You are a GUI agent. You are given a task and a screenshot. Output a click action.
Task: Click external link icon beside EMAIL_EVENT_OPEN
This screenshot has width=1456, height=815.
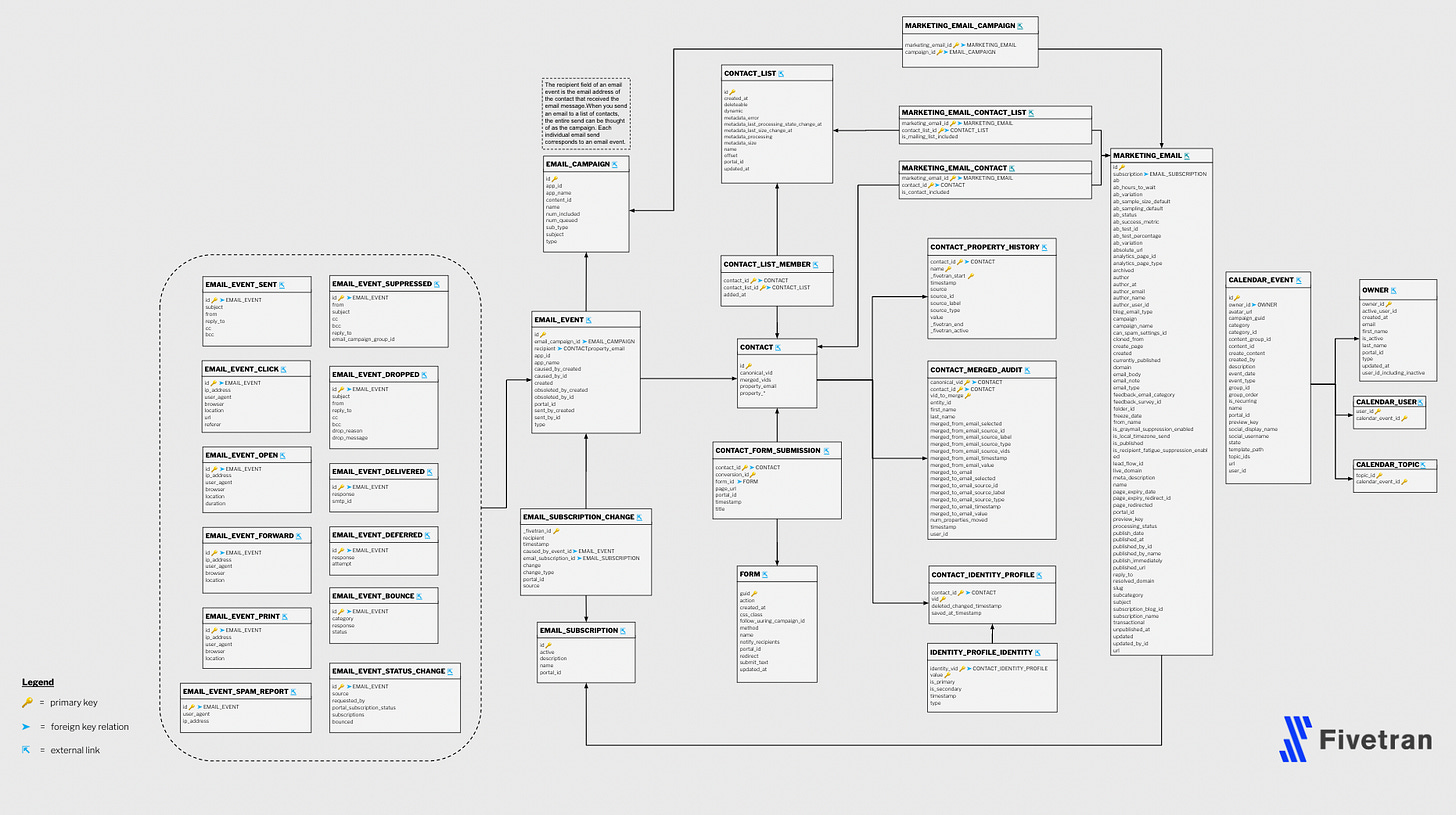283,455
